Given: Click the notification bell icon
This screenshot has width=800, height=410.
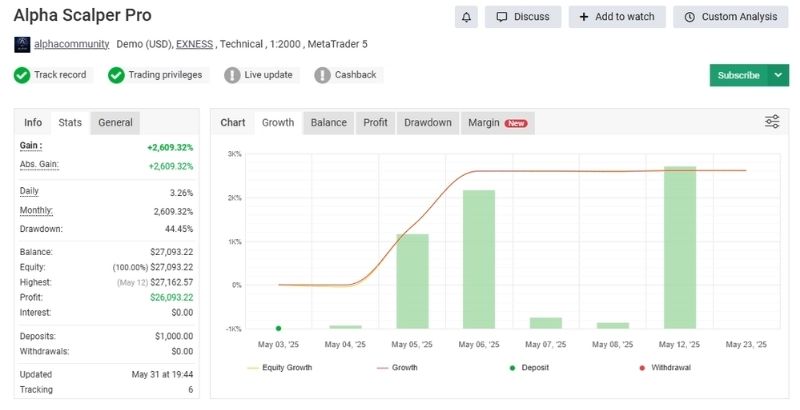Looking at the screenshot, I should tap(465, 17).
